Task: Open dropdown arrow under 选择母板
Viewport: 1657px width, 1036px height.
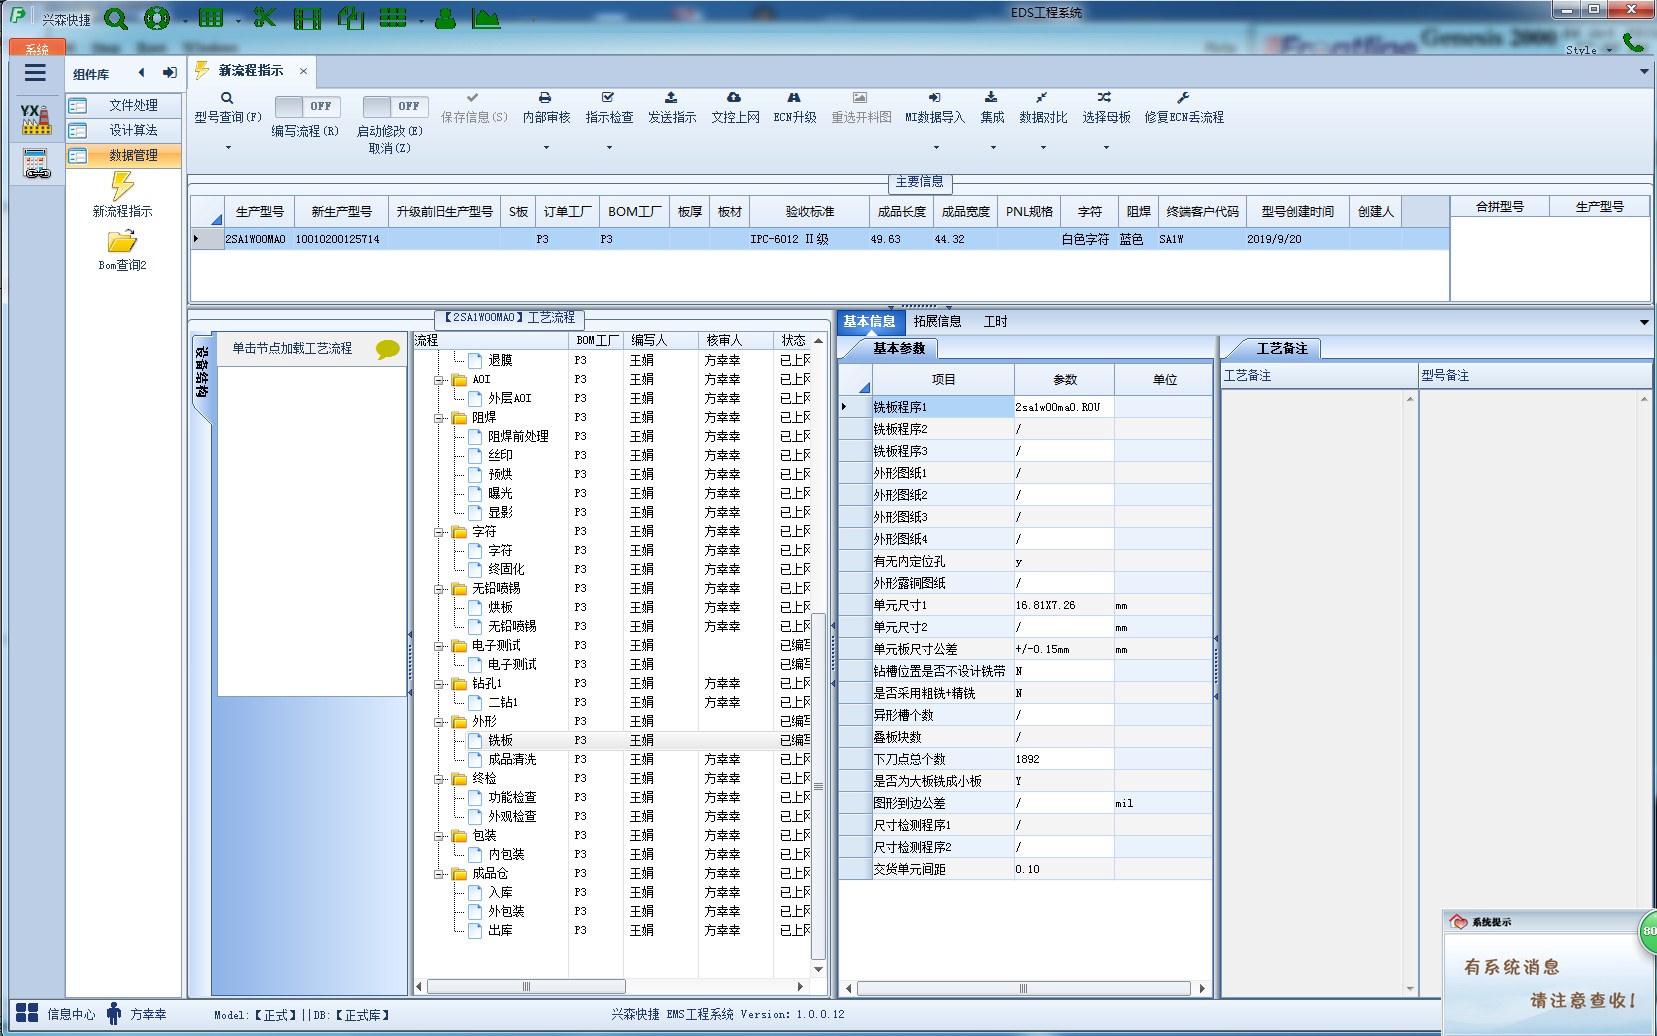Action: pos(1106,148)
